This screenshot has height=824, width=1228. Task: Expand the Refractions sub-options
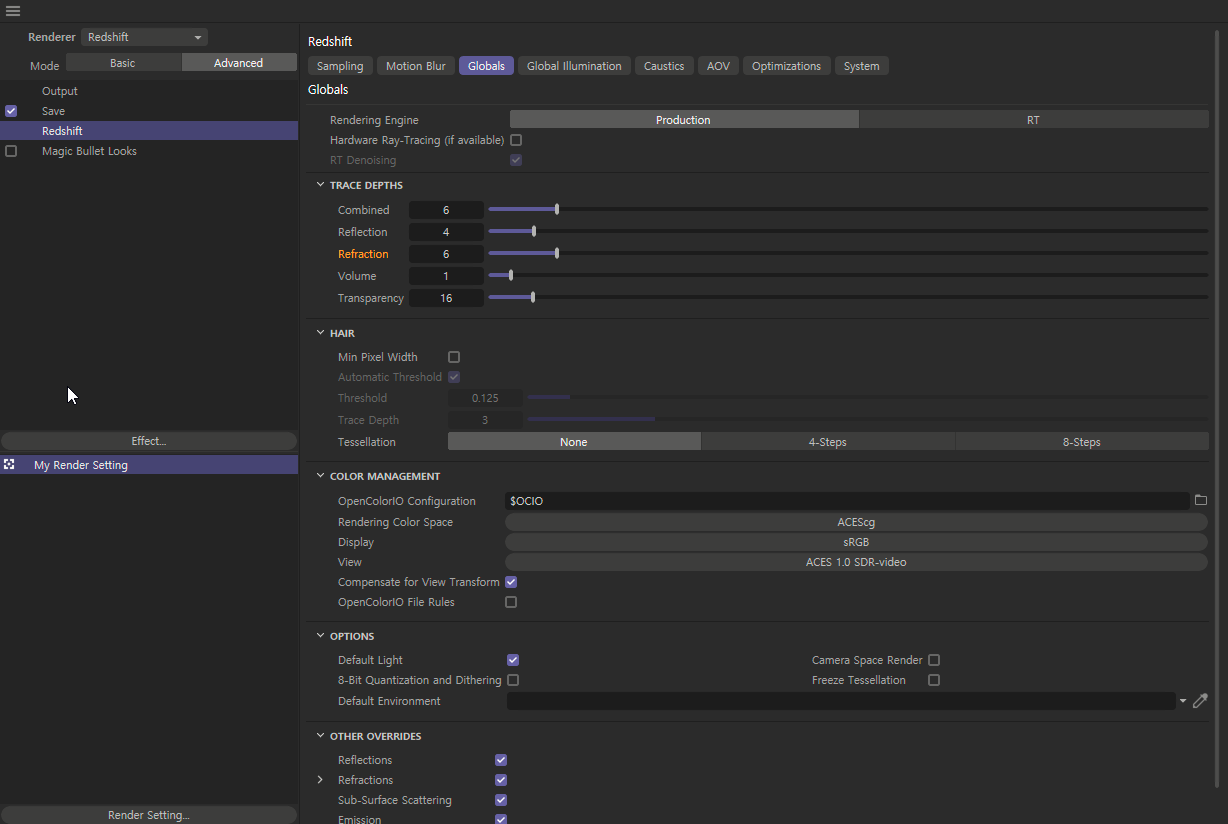[320, 780]
